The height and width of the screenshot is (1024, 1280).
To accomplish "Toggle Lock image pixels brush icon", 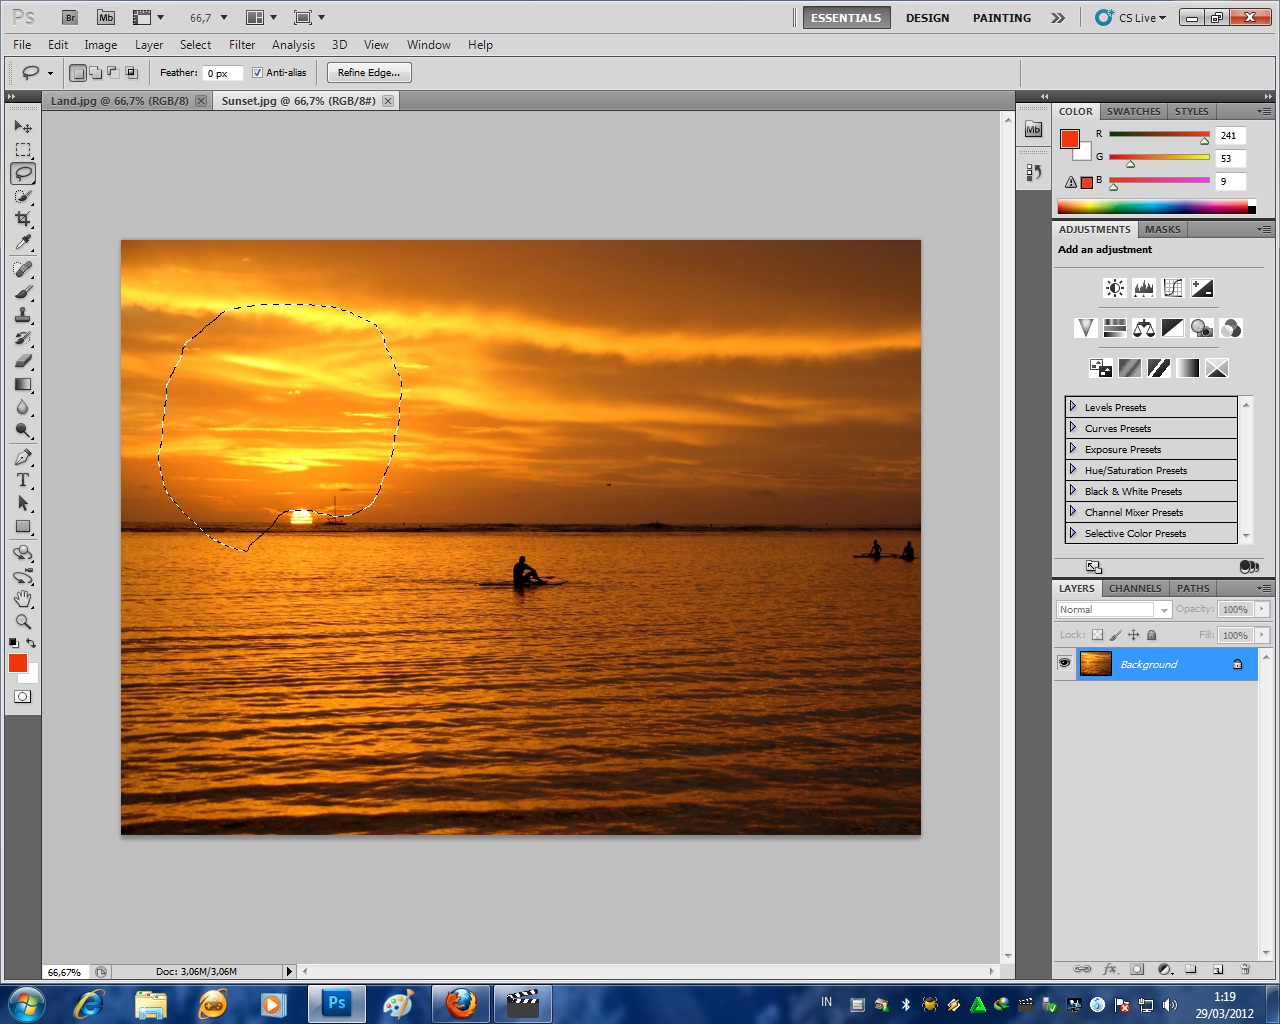I will tap(1115, 635).
